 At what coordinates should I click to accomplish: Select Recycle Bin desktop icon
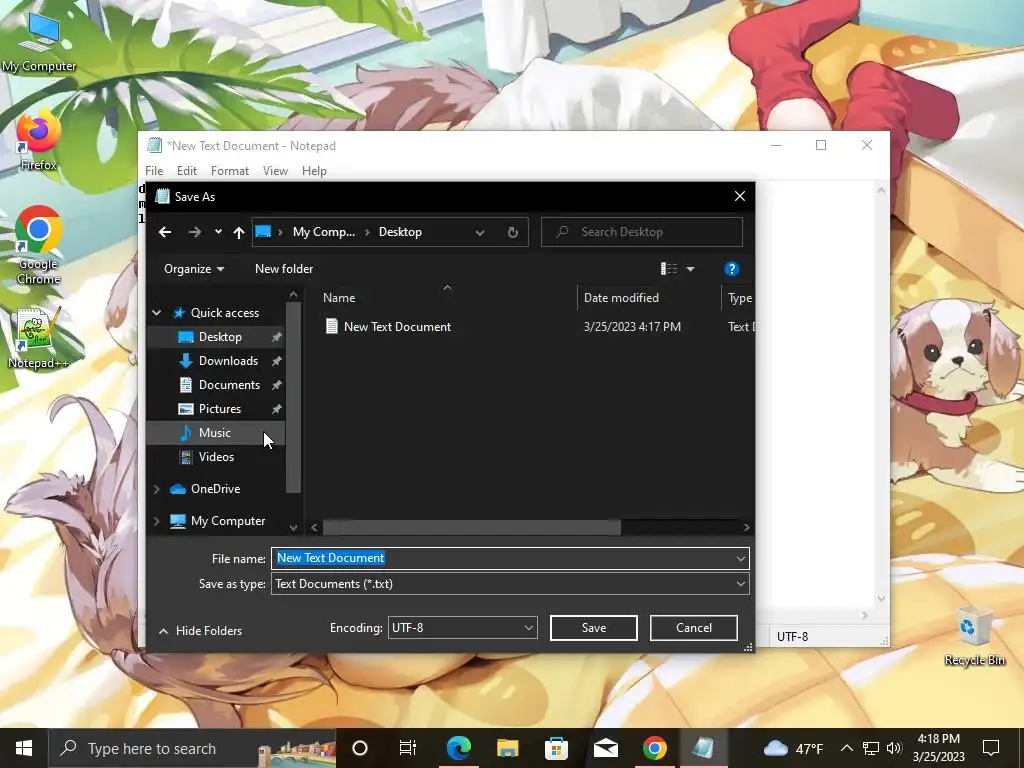pos(974,636)
